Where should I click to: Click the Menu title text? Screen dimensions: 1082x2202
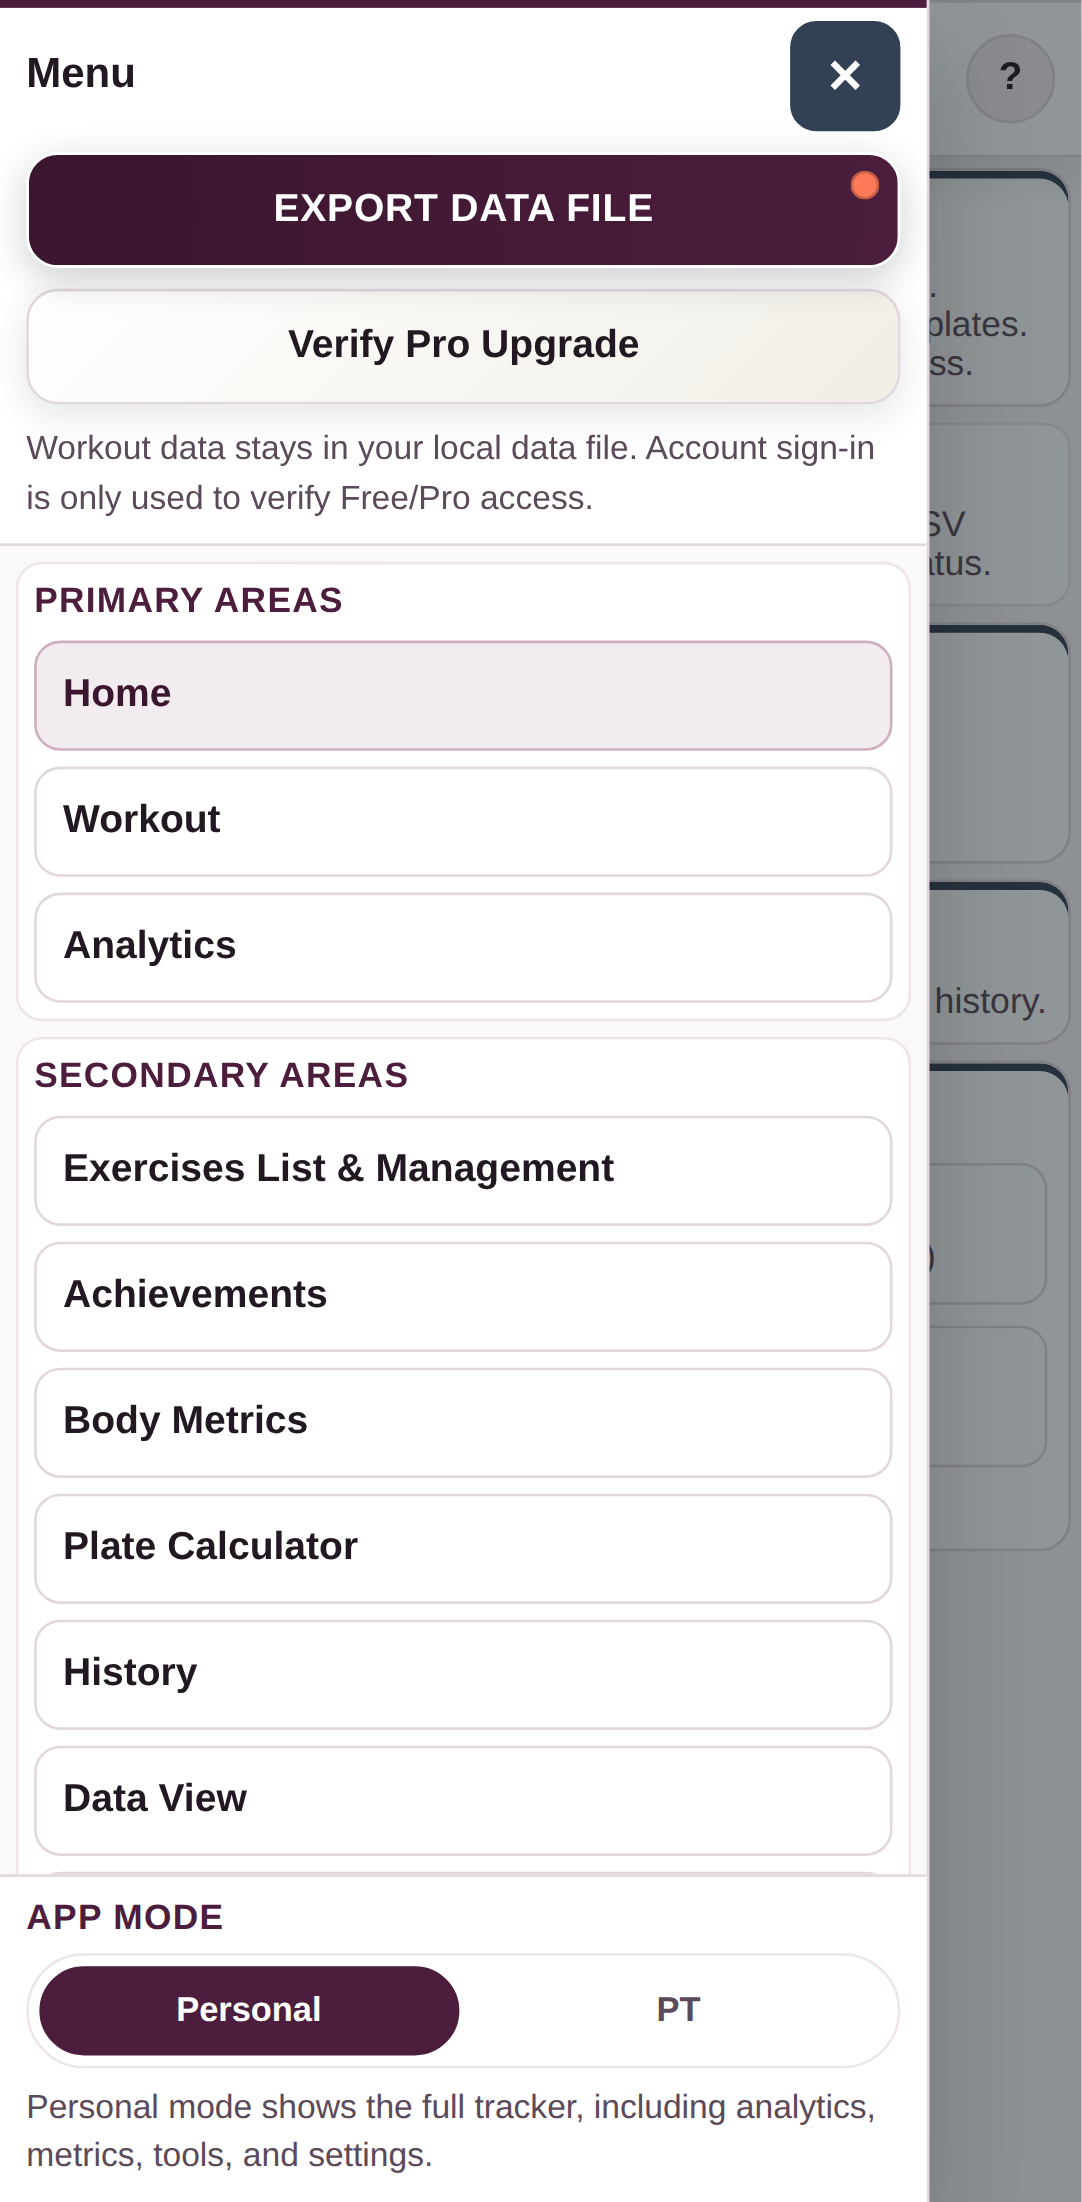pyautogui.click(x=81, y=73)
